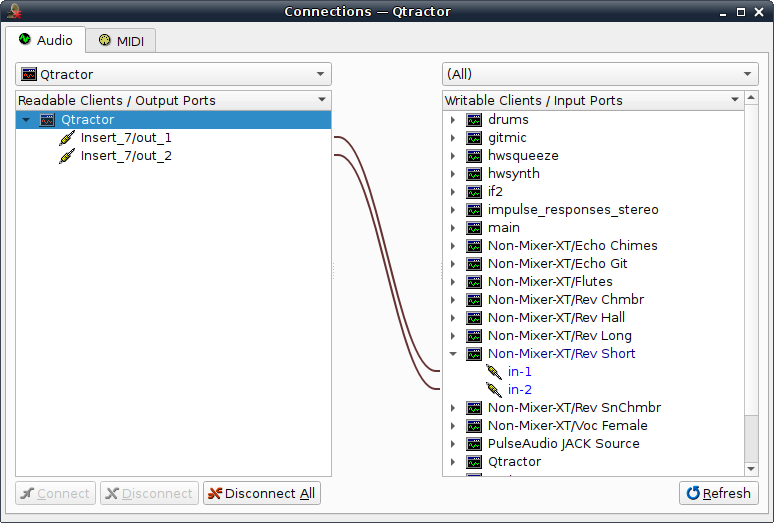Click the plug icon of Insert_7/out_1

coord(67,138)
